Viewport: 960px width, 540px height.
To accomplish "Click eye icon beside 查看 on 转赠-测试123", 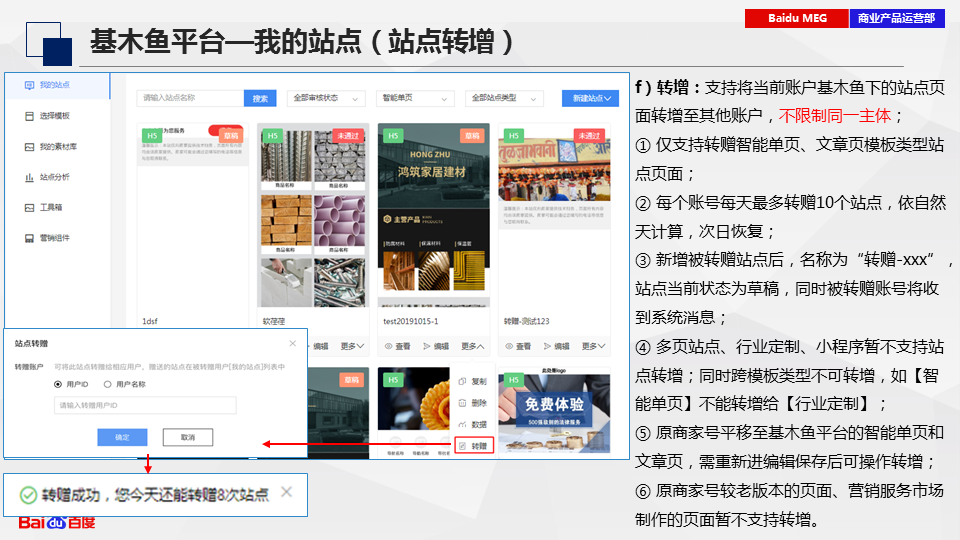I will [509, 346].
